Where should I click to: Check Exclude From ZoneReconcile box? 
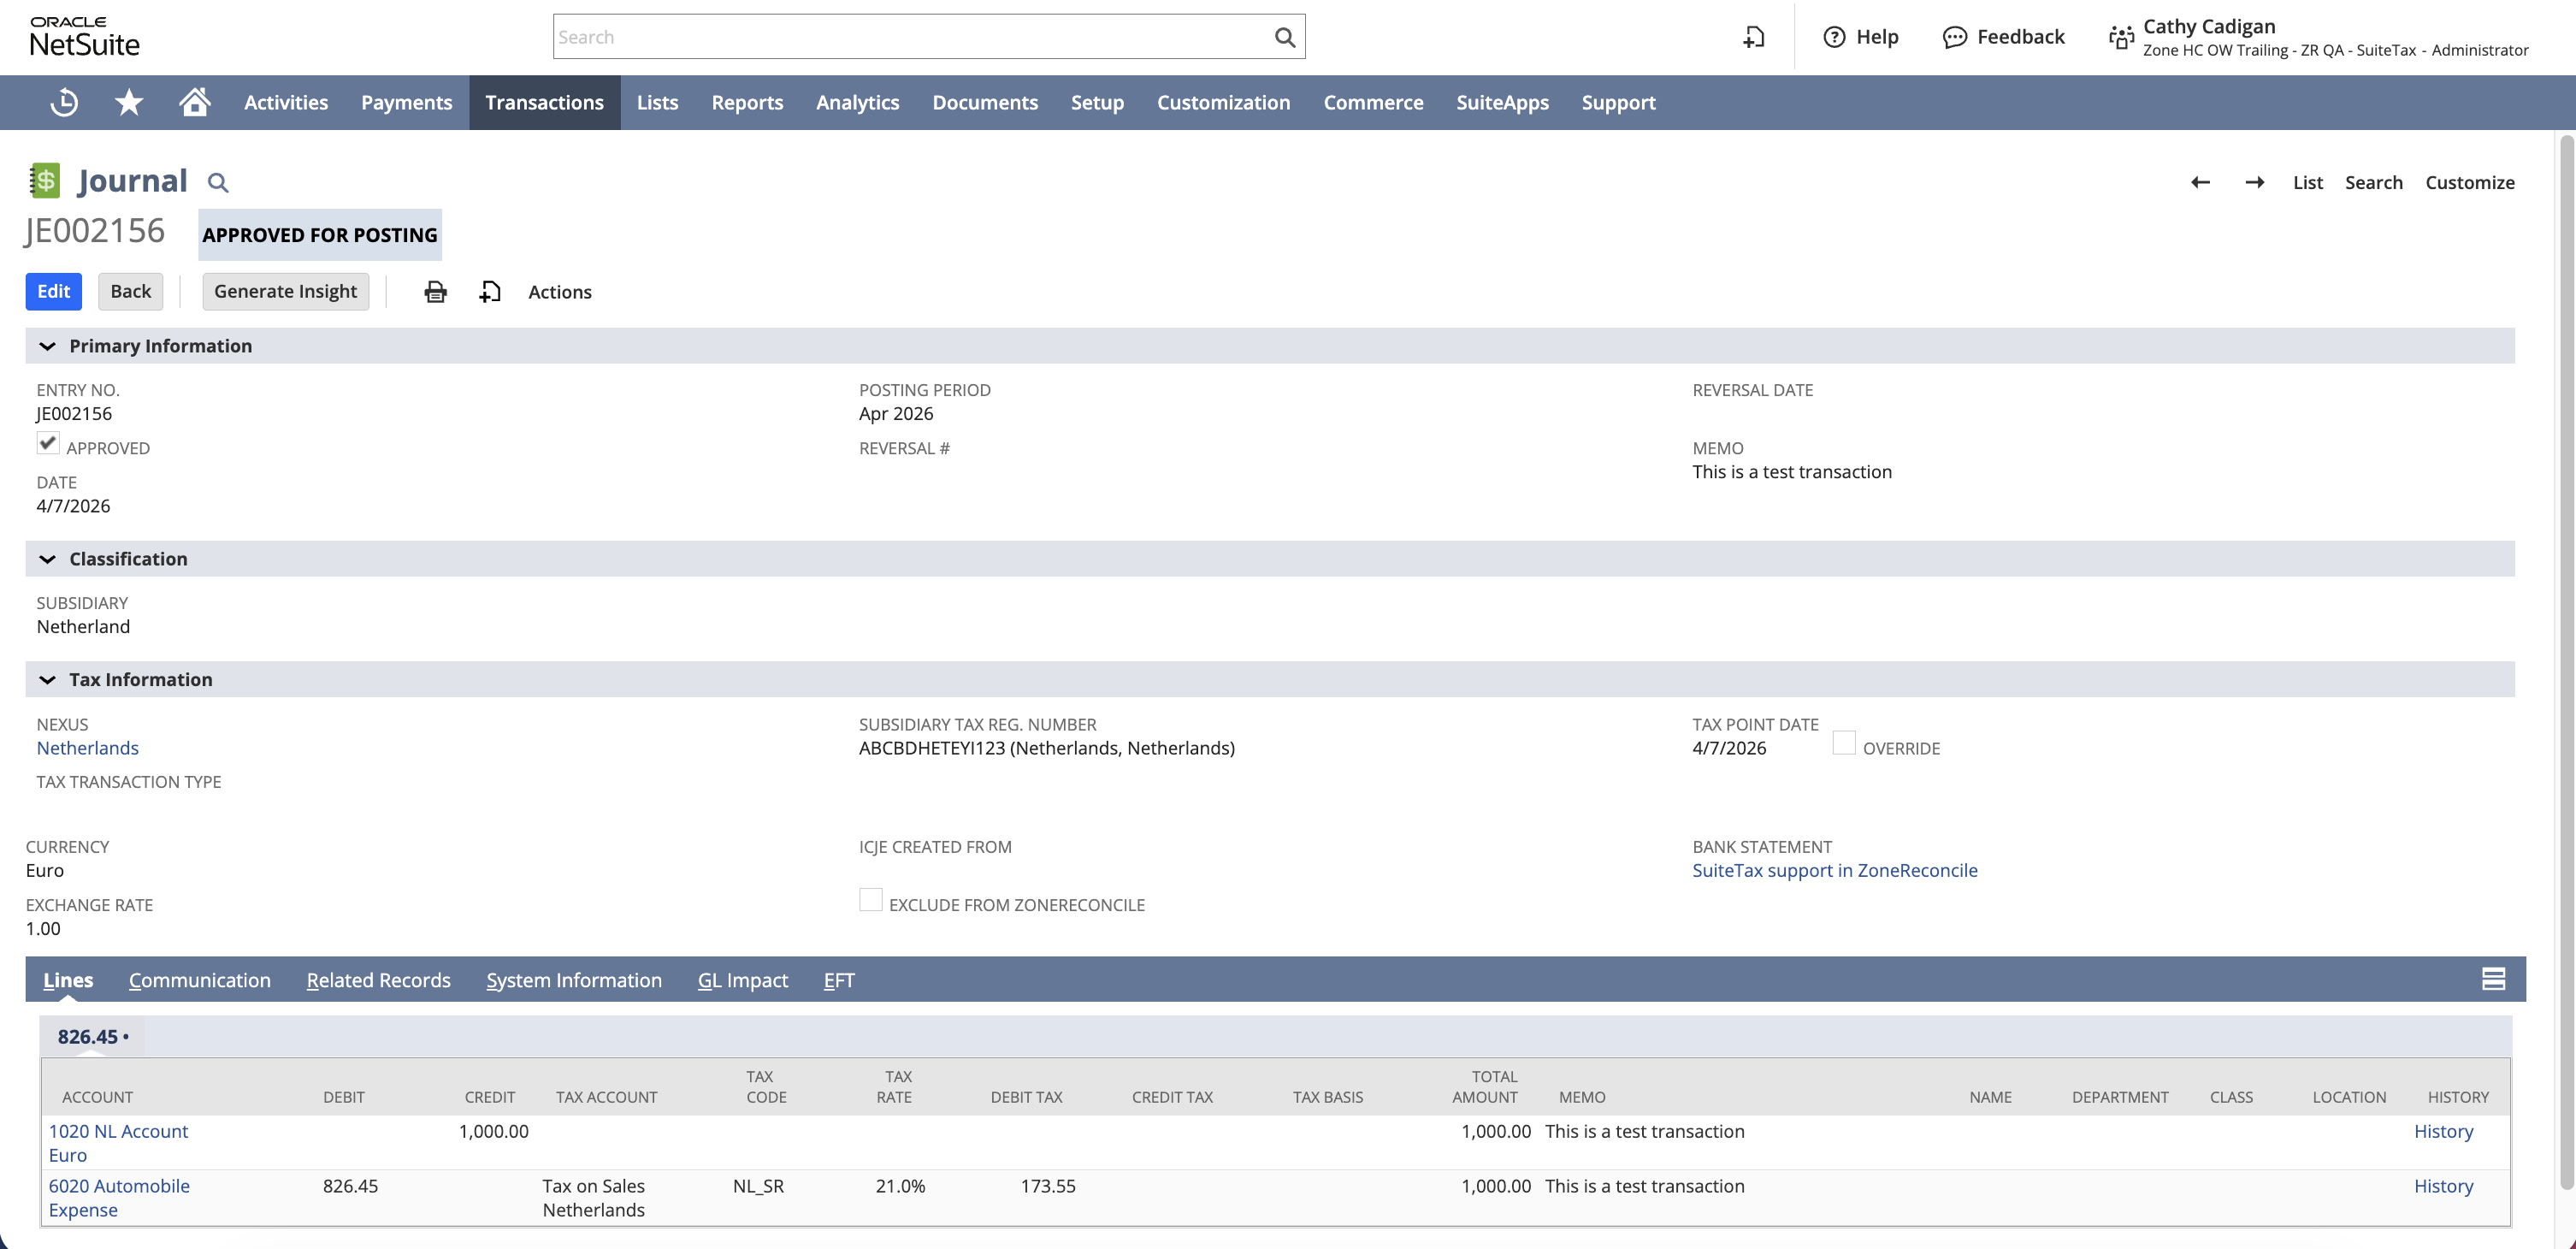871,900
